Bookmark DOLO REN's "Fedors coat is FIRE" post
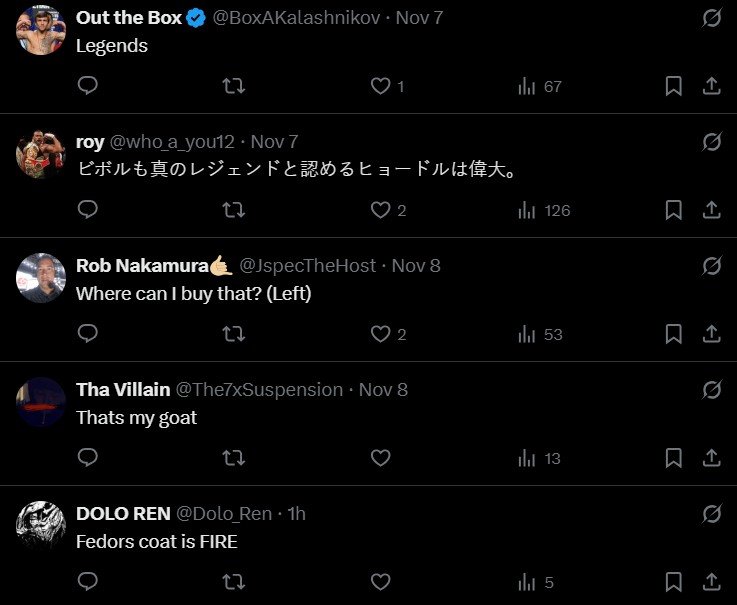The height and width of the screenshot is (605, 737). 674,583
